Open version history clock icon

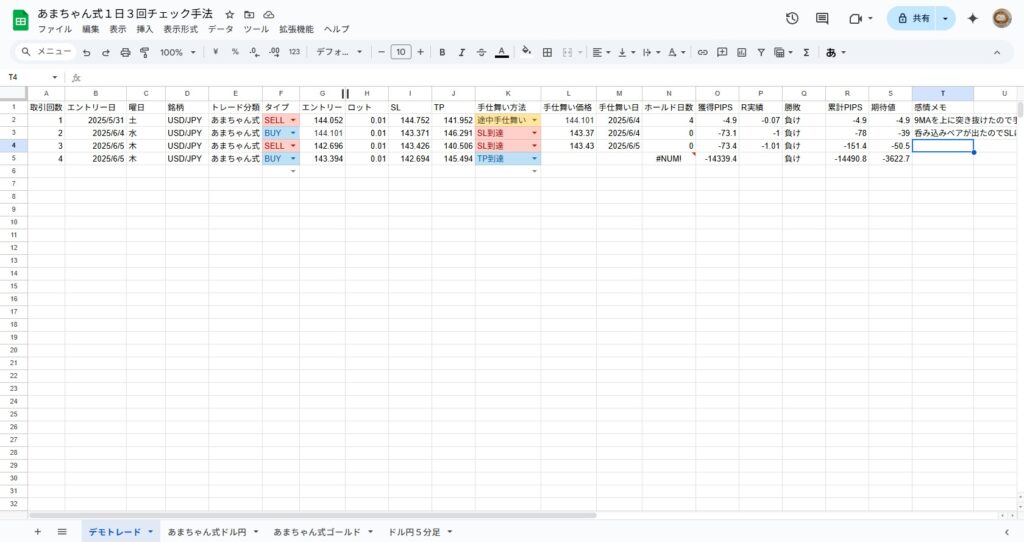(x=792, y=18)
